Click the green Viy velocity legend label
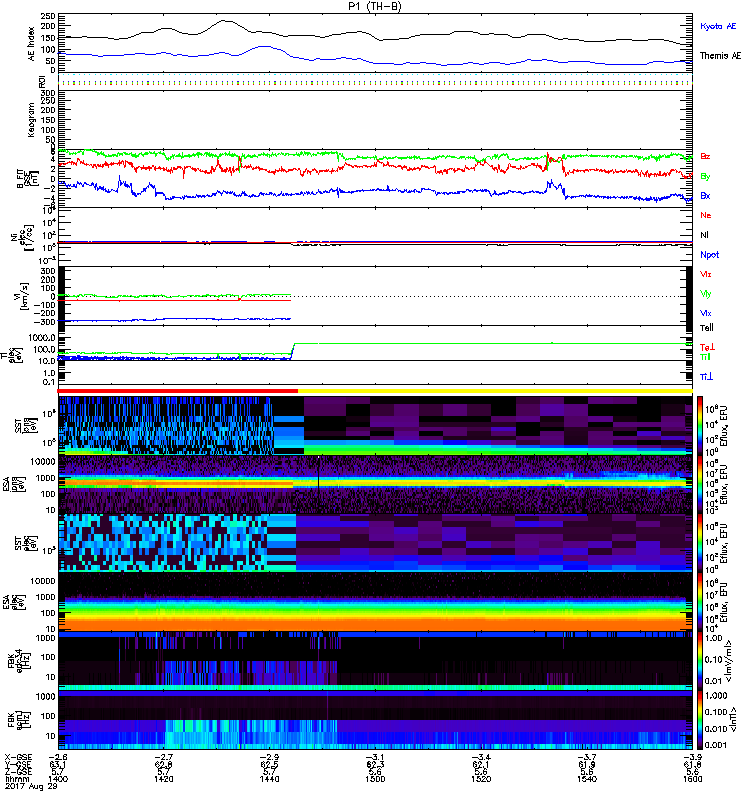The width and height of the screenshot is (750, 800). [706, 294]
